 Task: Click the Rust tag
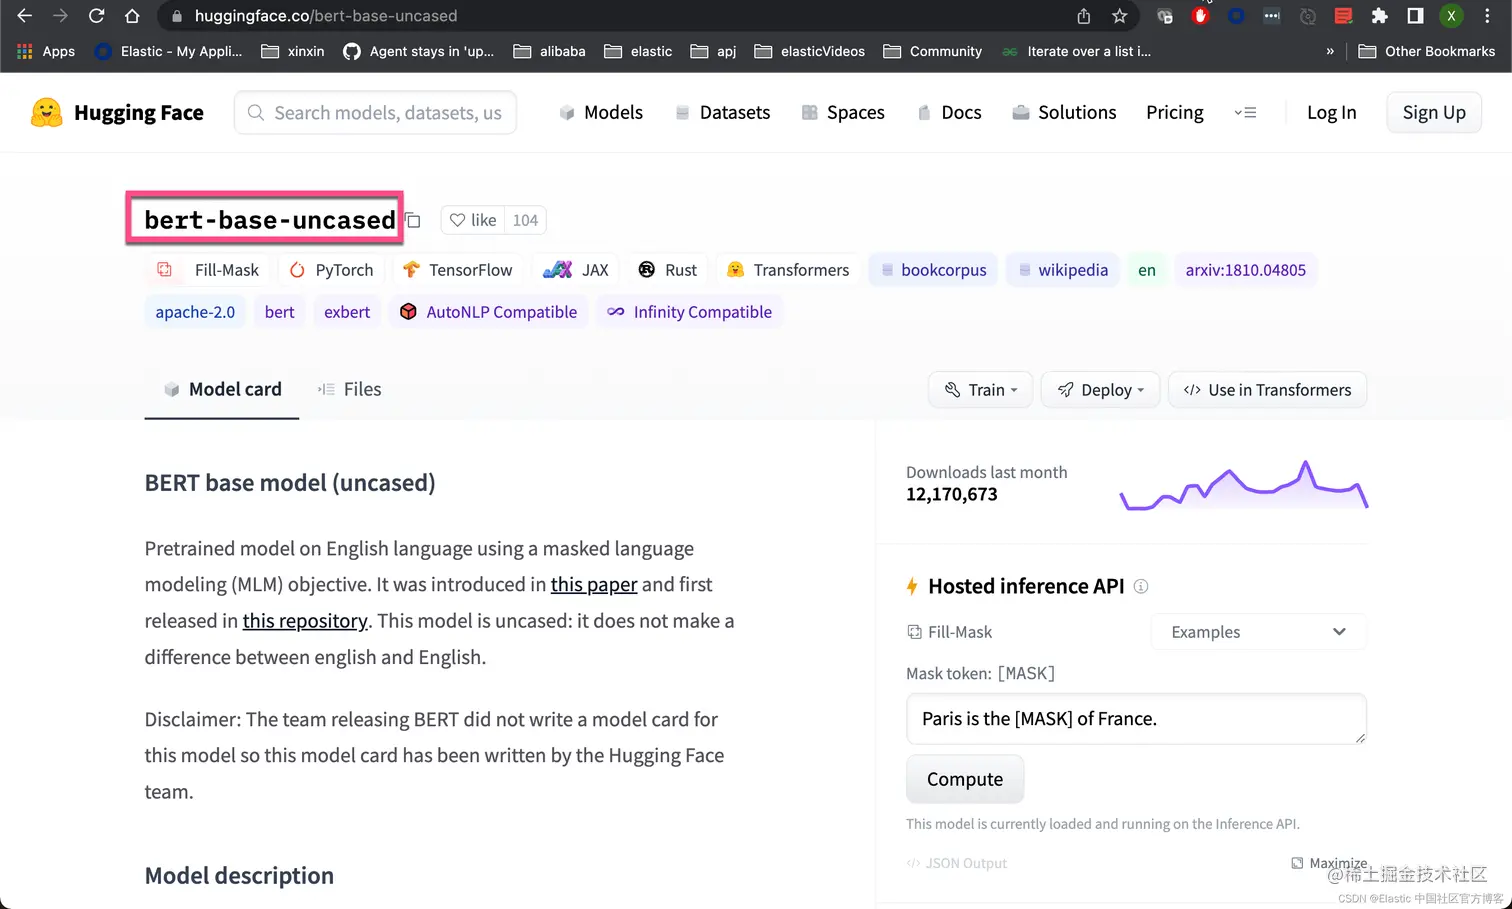point(668,270)
